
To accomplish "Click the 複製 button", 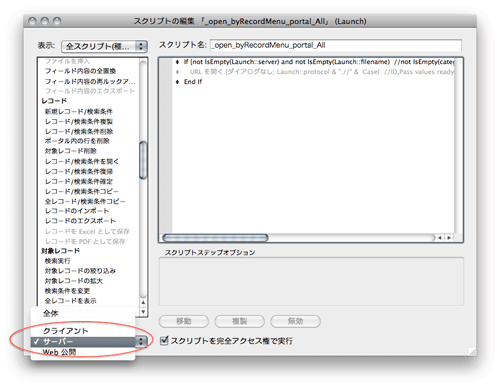I will click(x=239, y=321).
